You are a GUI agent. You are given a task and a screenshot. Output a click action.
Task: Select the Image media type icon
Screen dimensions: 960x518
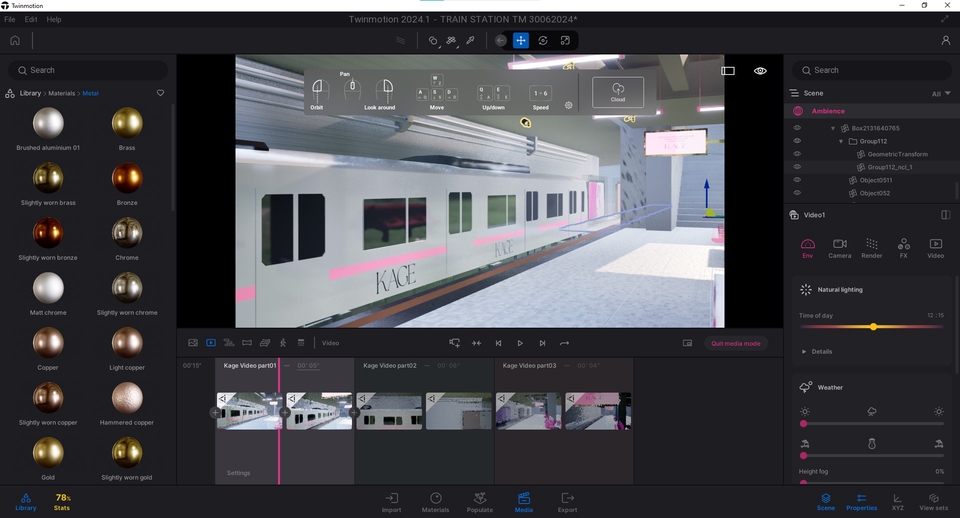point(193,343)
